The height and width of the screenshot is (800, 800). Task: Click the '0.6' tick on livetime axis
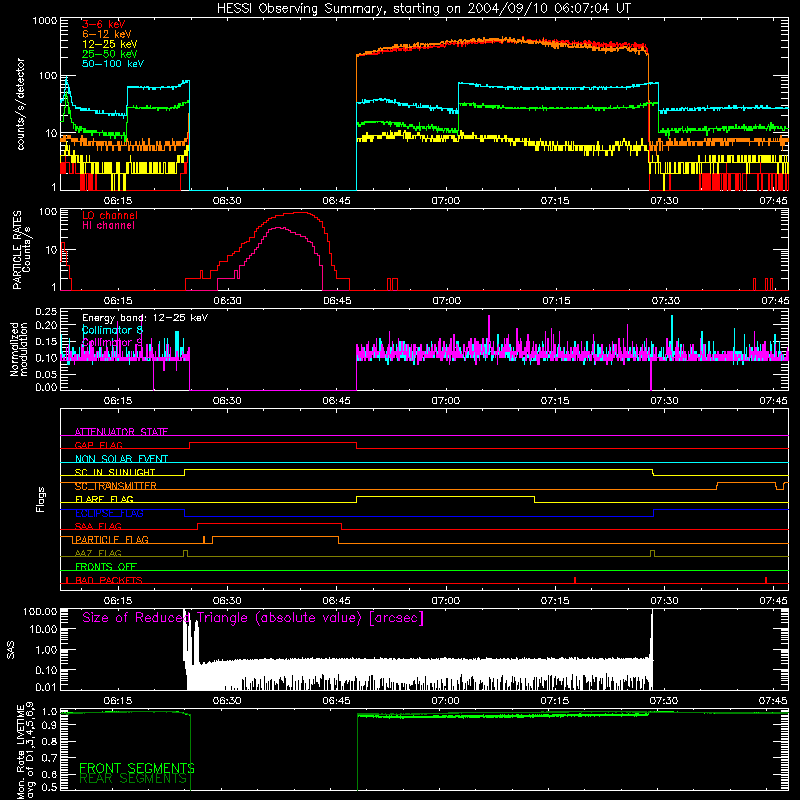49,774
